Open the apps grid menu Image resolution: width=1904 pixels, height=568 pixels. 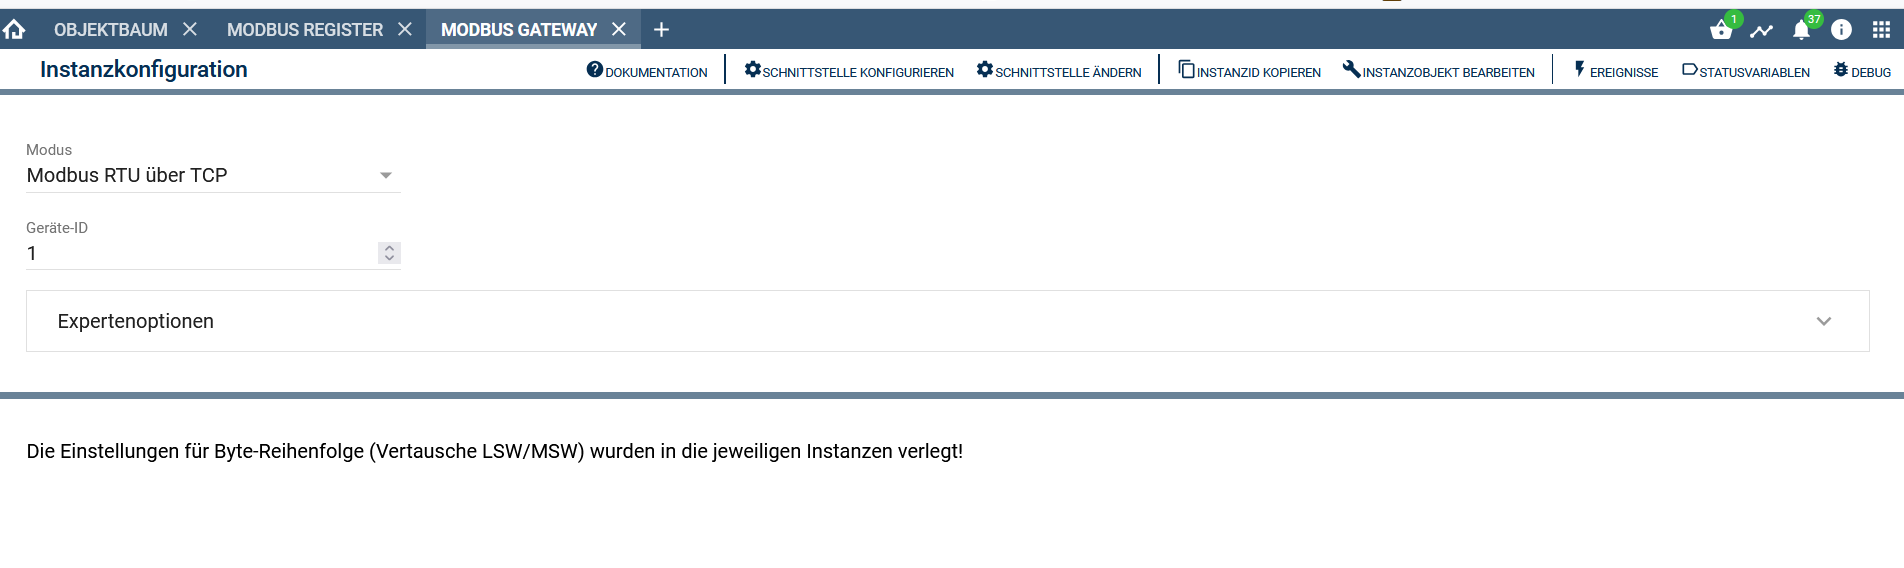pos(1881,30)
